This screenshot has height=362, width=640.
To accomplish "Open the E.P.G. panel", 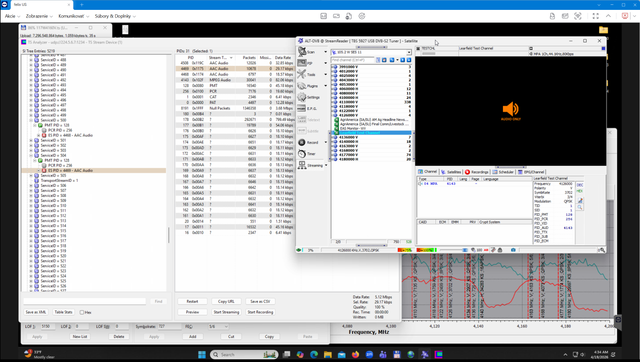I will click(307, 109).
